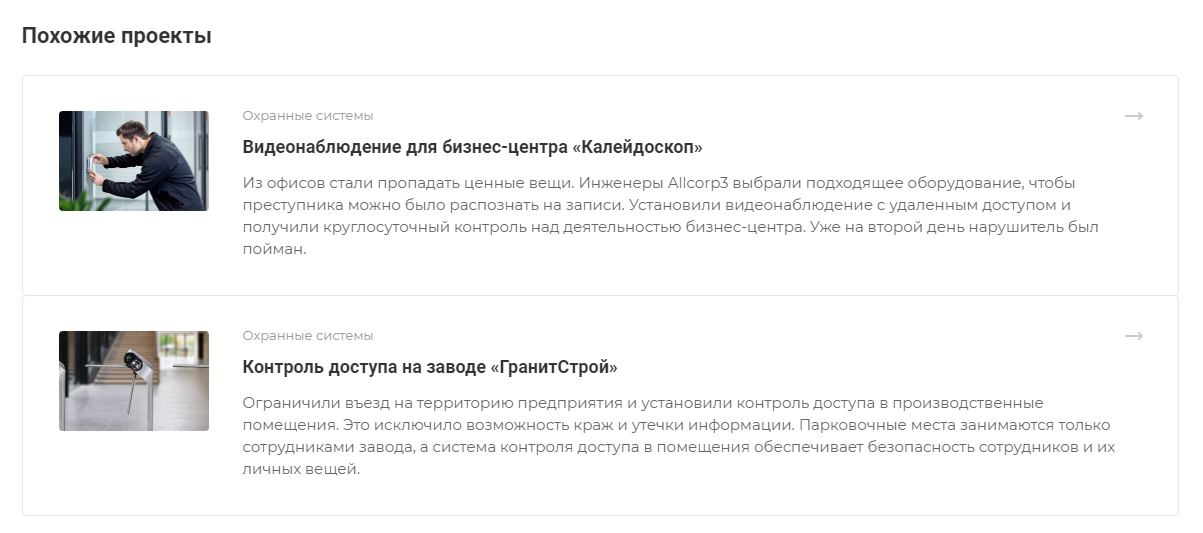
Task: Click blank area below Калейдоскоп thumbnail in card
Action: coord(134,250)
